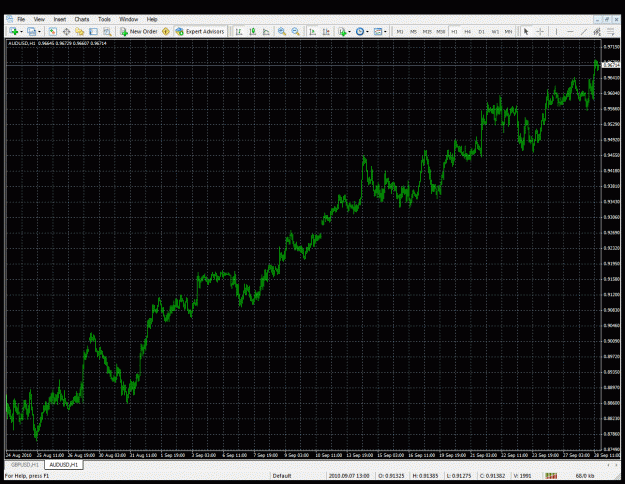Launch MetaEditor via yellow diamond icon
625x484 pixels.
166,31
